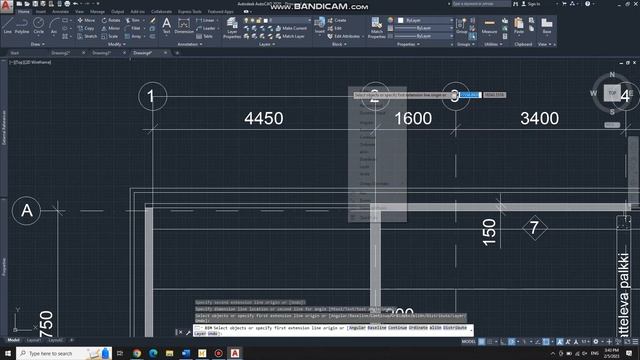640x360 pixels.
Task: Select the Line draw tool
Action: click(x=7, y=26)
